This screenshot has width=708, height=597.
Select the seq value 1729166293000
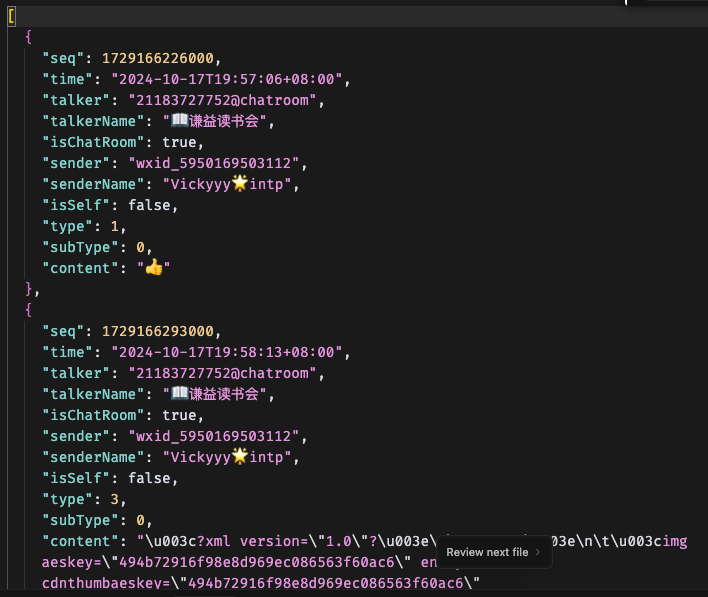[158, 331]
